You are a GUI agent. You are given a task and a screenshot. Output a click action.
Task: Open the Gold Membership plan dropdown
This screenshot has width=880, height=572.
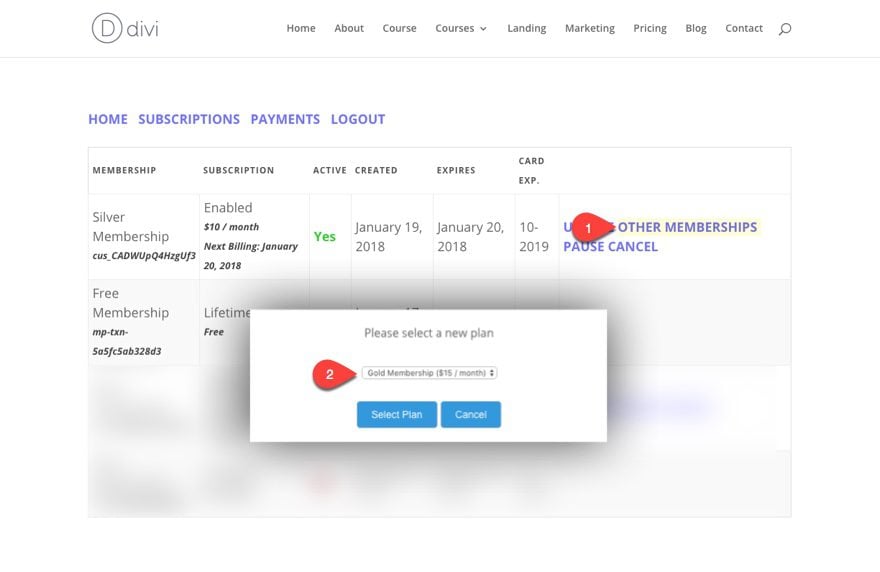[x=429, y=373]
